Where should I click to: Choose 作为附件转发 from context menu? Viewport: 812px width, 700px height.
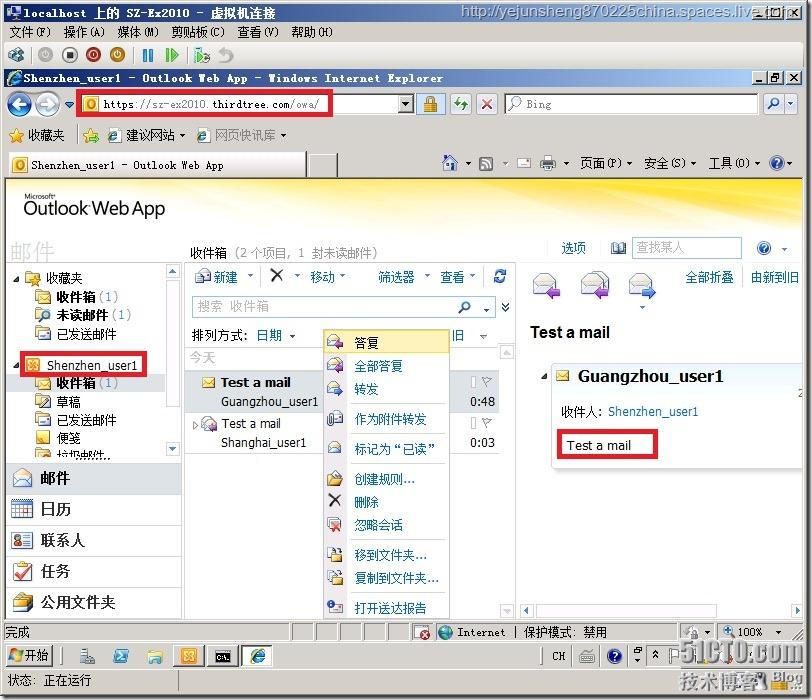click(386, 419)
